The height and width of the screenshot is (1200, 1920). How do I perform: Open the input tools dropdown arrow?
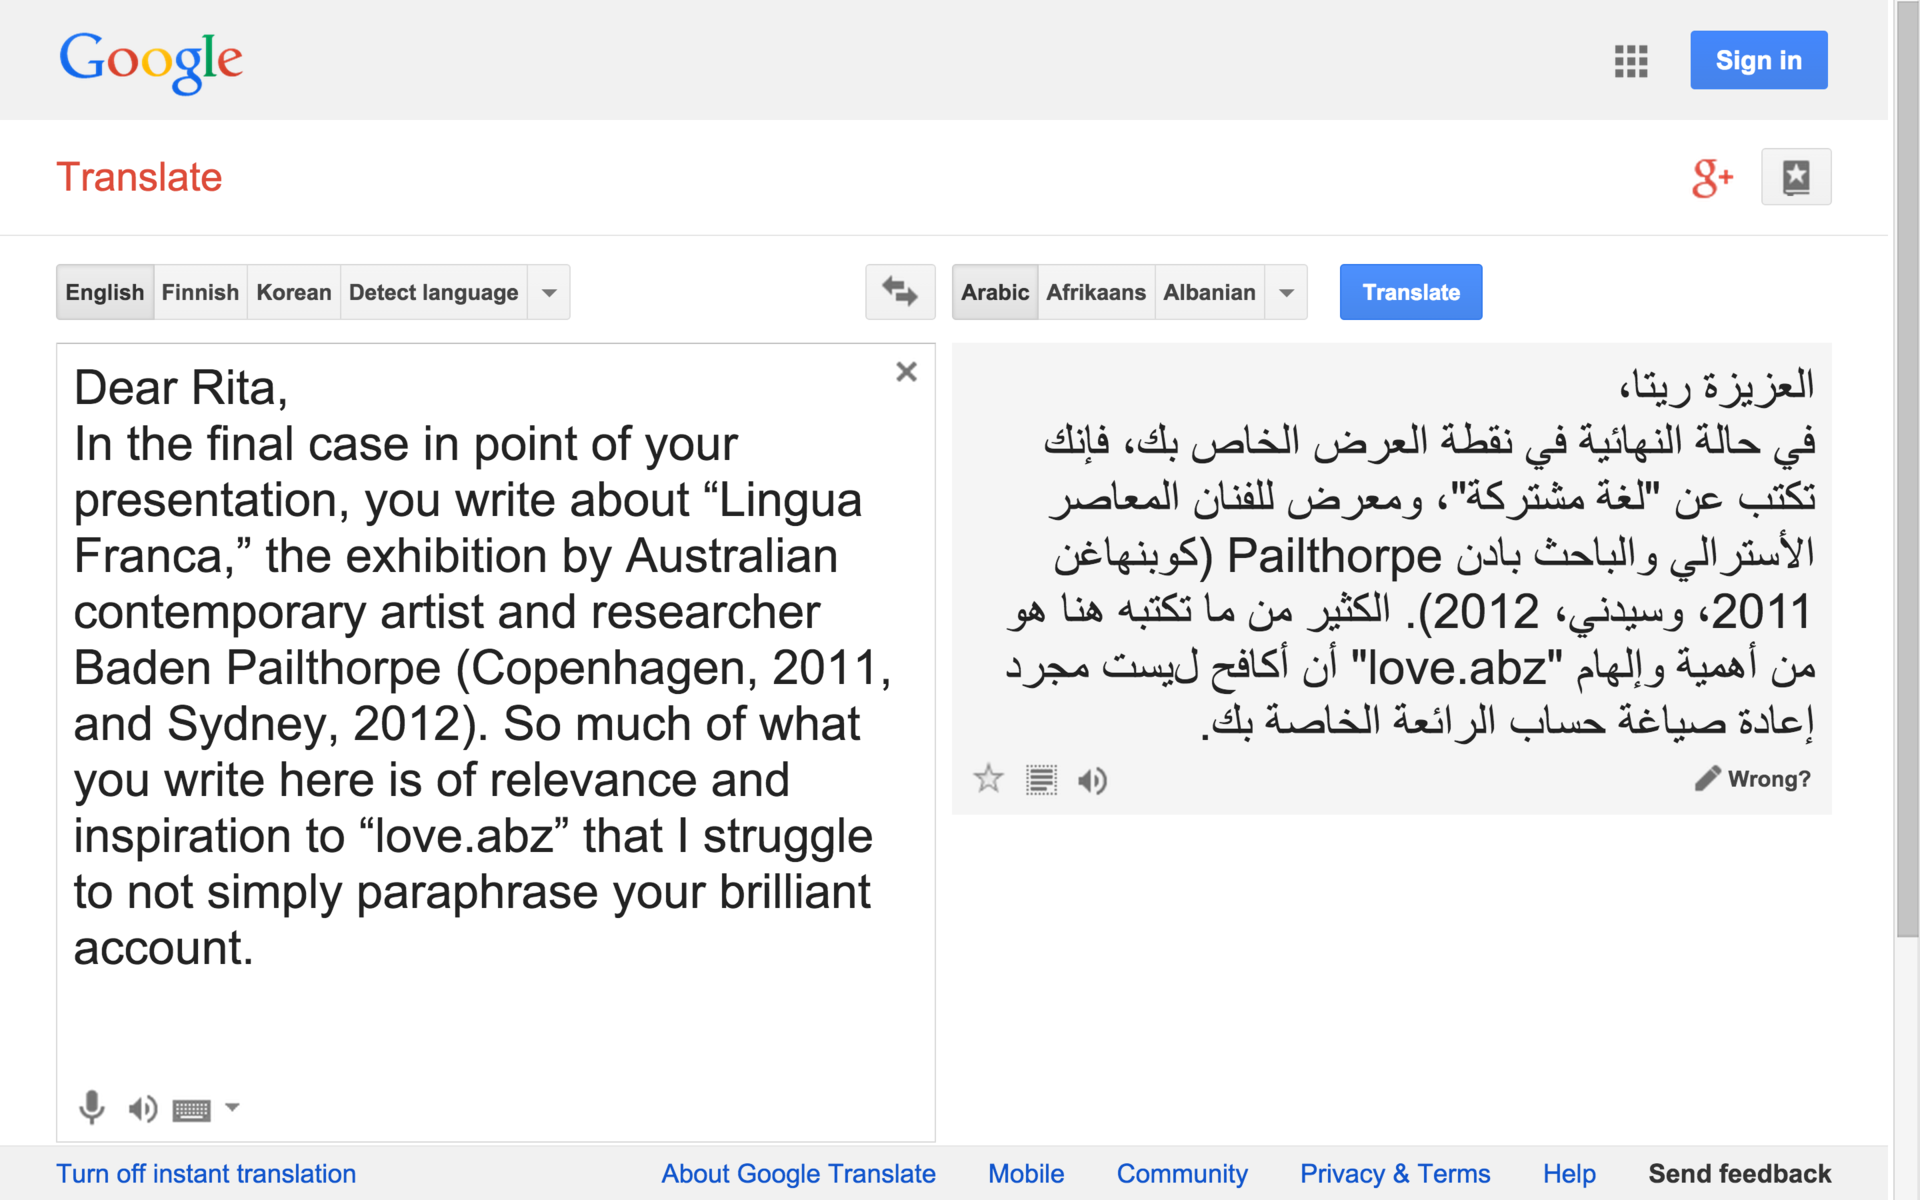coord(232,1107)
